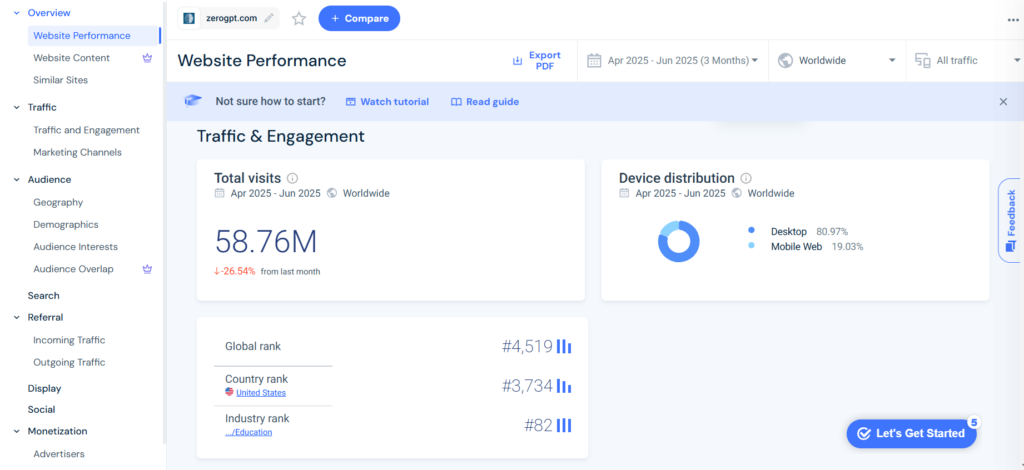The width and height of the screenshot is (1024, 470).
Task: Open Incoming Traffic under Referral
Action: coord(69,340)
